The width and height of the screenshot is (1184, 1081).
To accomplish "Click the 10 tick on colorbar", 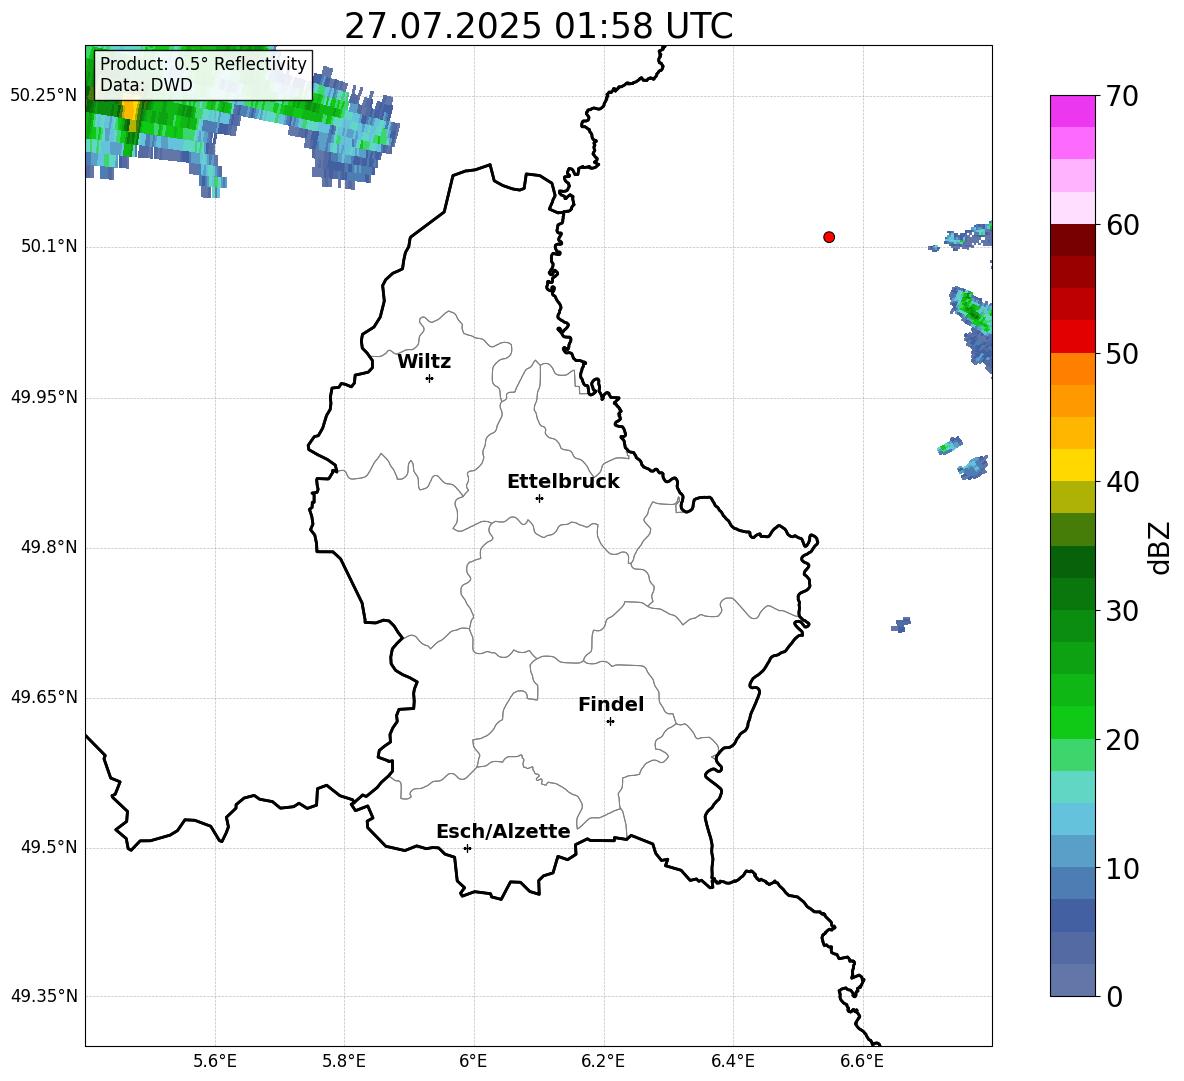I will click(1122, 868).
